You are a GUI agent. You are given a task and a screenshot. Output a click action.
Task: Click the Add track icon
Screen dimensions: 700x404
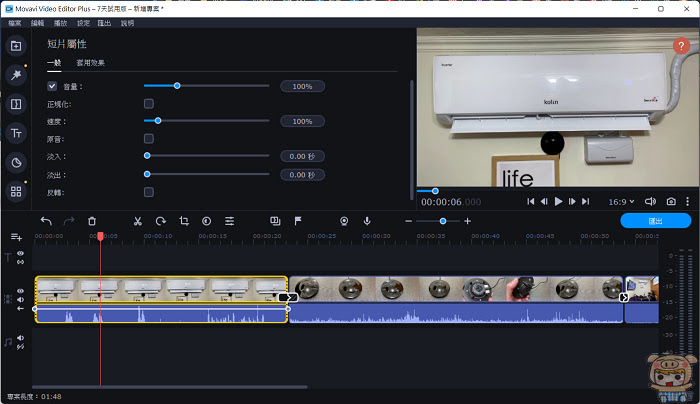[16, 237]
